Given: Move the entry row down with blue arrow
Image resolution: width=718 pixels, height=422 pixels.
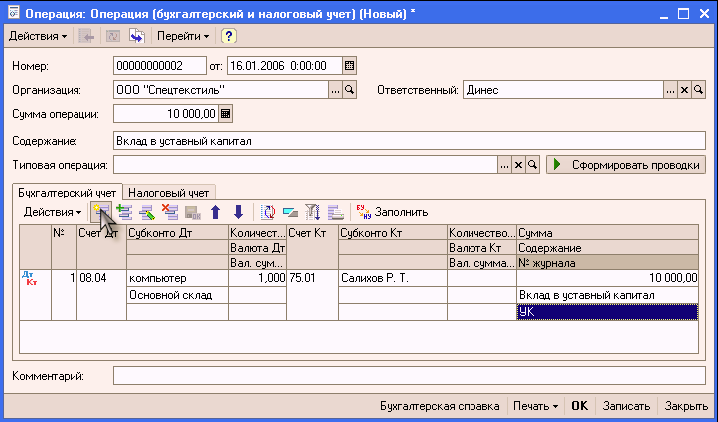Looking at the screenshot, I should coord(238,212).
